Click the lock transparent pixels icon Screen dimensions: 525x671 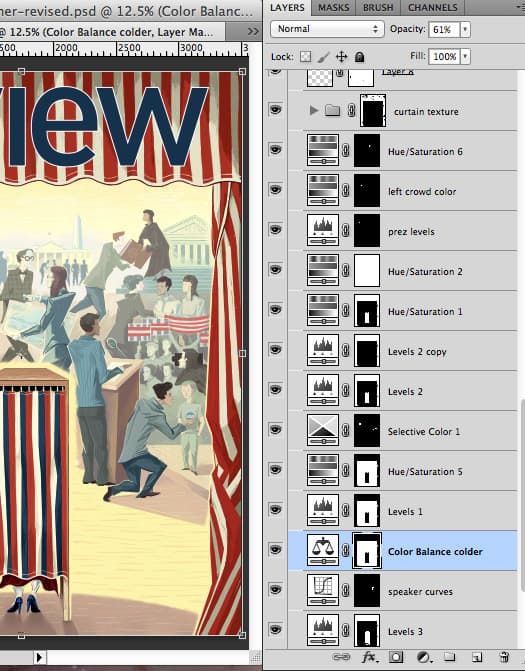pyautogui.click(x=306, y=56)
